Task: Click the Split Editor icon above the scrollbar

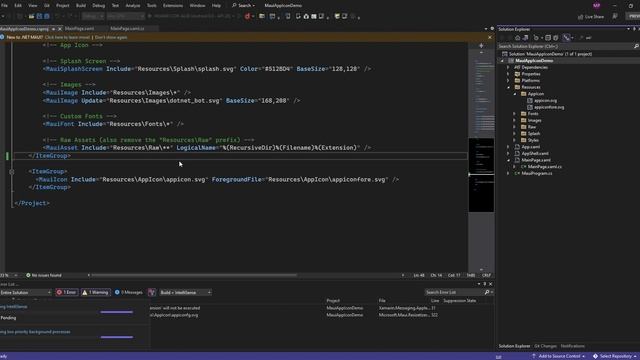Action: pos(481,46)
